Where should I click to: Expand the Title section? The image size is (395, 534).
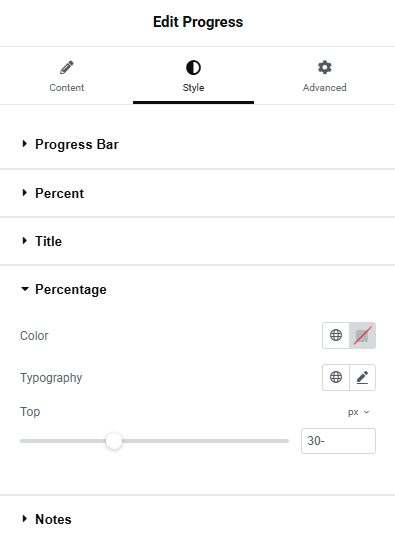48,241
